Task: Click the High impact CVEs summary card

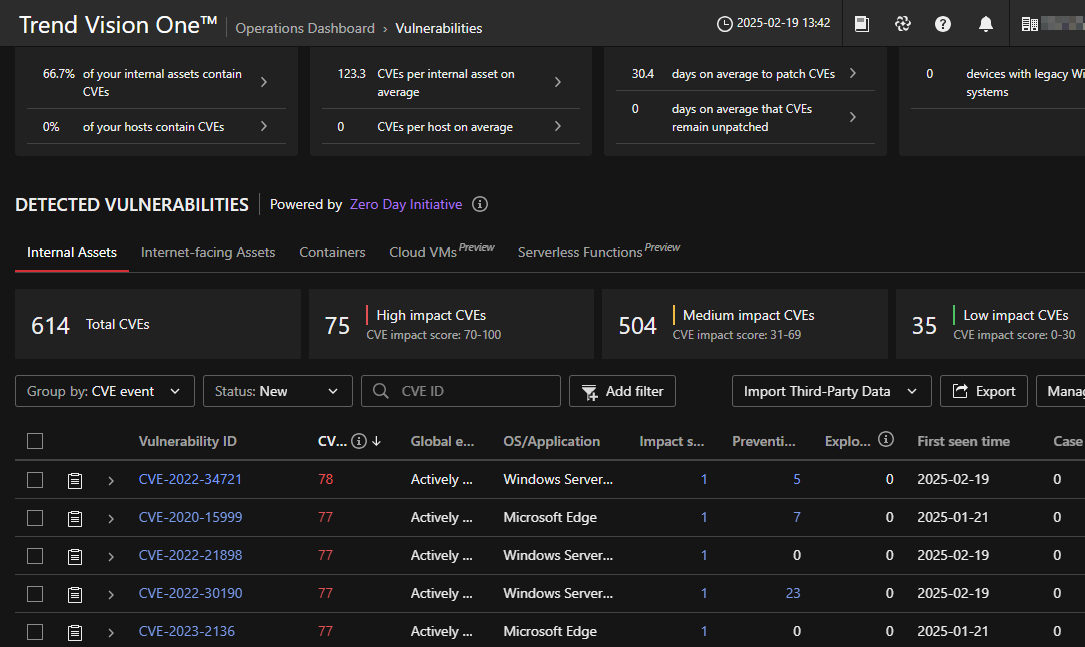Action: (x=450, y=325)
